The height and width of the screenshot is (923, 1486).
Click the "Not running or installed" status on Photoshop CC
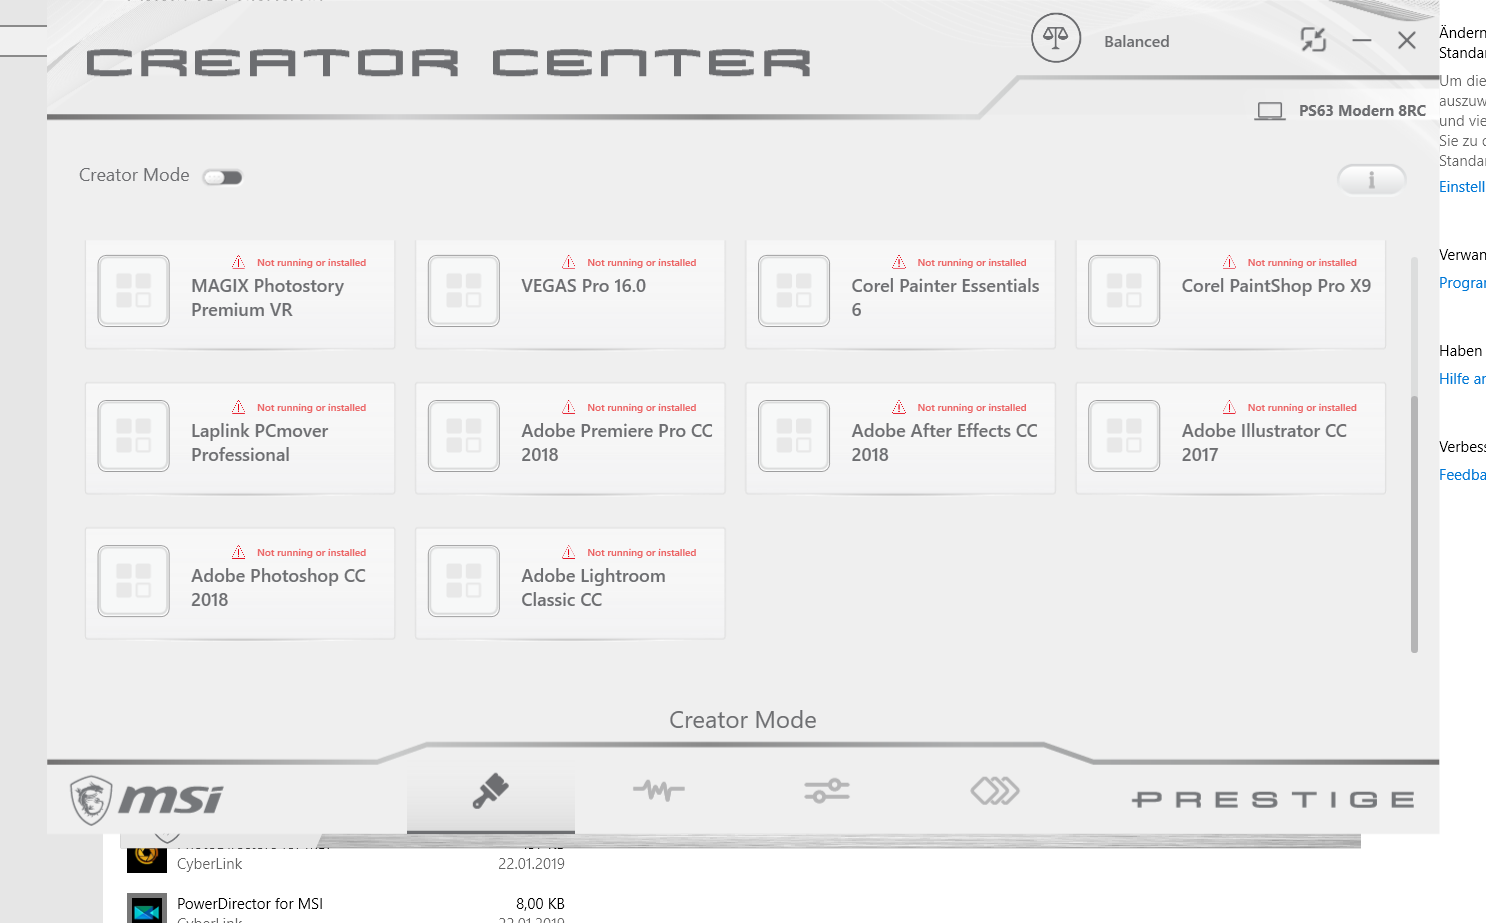(312, 553)
